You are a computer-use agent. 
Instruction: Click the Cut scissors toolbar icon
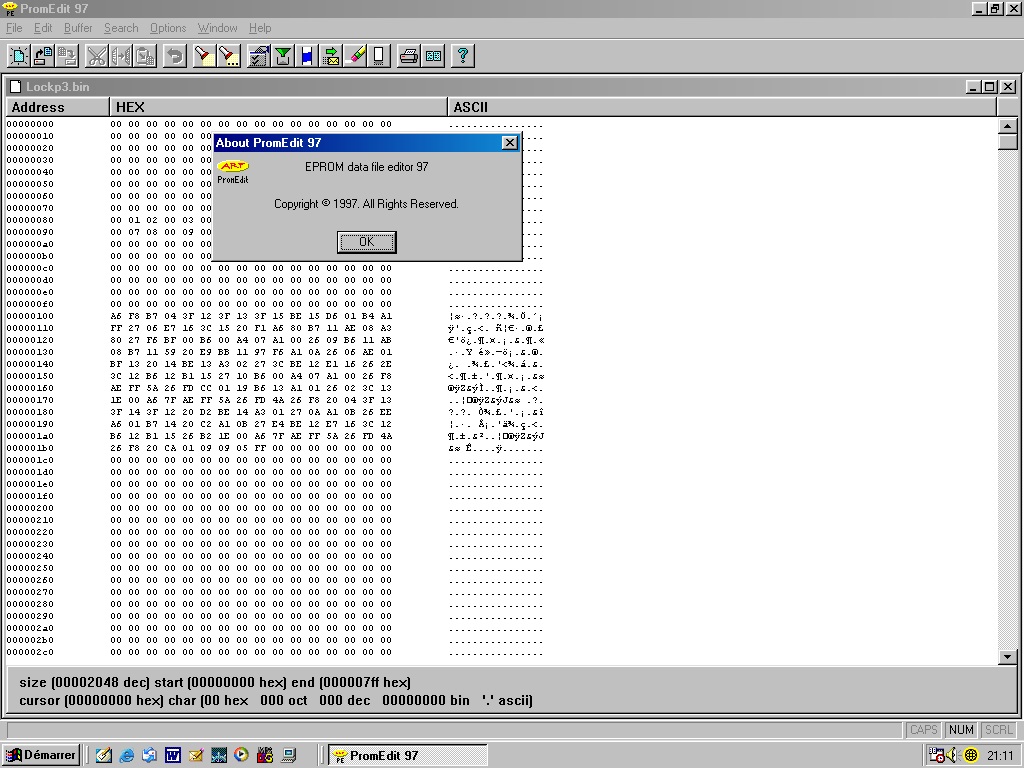(x=97, y=56)
